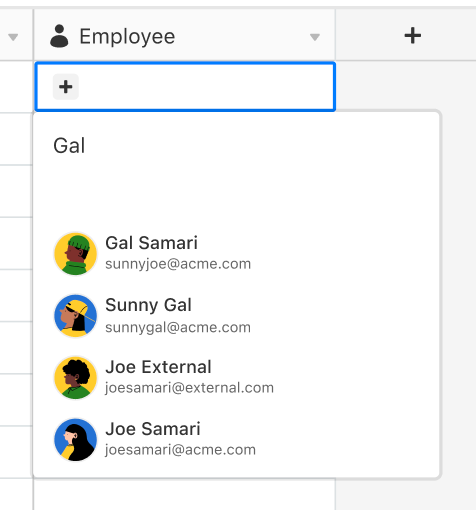This screenshot has height=510, width=476.
Task: Select Joe Samari's avatar
Action: pyautogui.click(x=76, y=440)
